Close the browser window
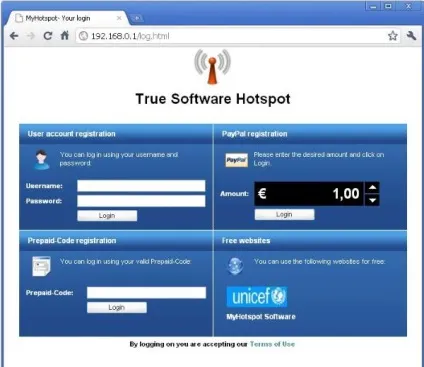The height and width of the screenshot is (367, 424). click(409, 6)
